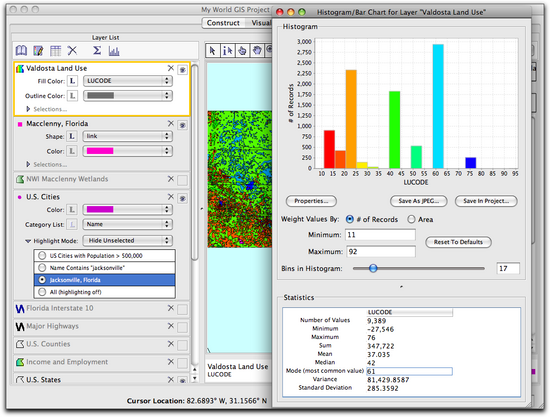Viewport: 550px width, 417px height.
Task: Remove the Major Highways layer
Action: tap(170, 326)
